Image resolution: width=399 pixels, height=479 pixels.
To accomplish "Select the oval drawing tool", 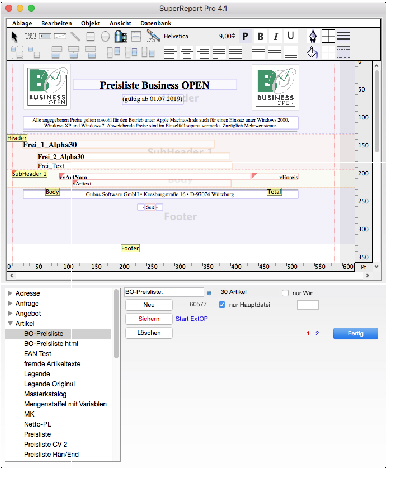I will [x=105, y=36].
